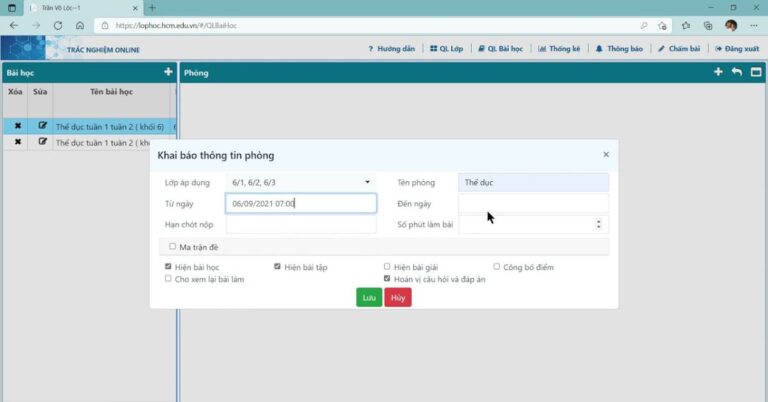This screenshot has height=402, width=768.
Task: Click the site info lock icon in the address bar
Action: click(104, 25)
